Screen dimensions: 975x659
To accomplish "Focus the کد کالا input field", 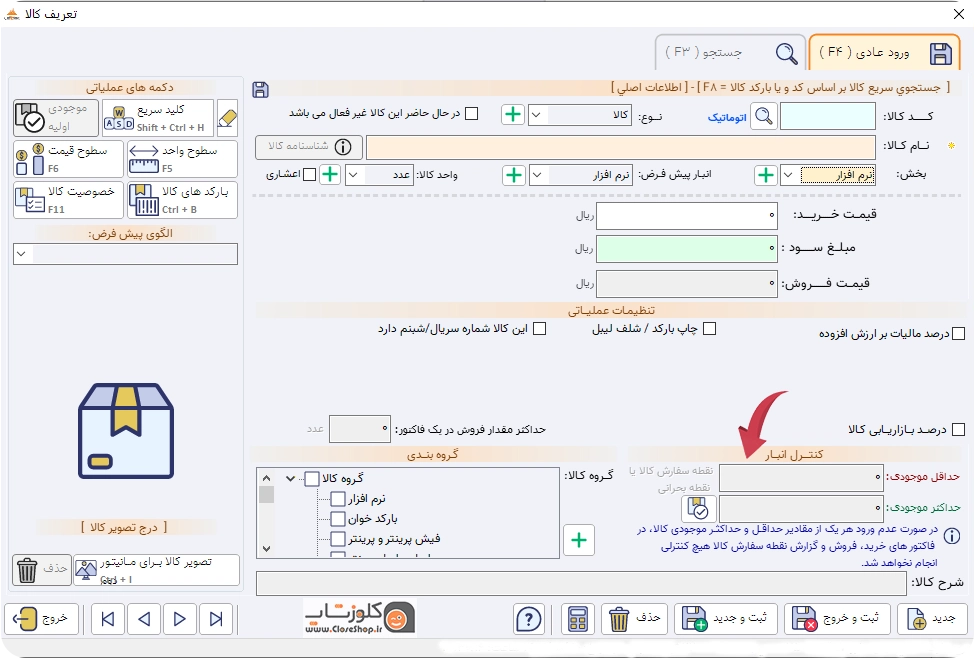I will click(828, 116).
